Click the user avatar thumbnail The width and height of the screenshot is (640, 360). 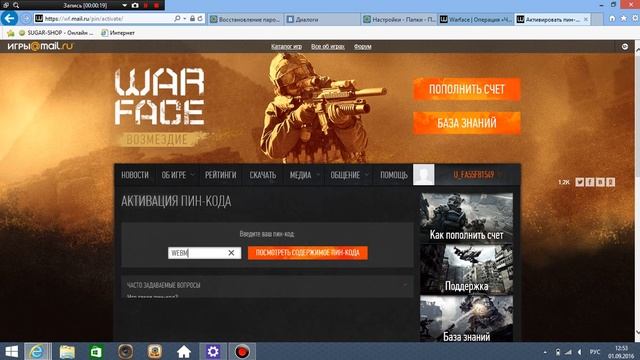424,175
